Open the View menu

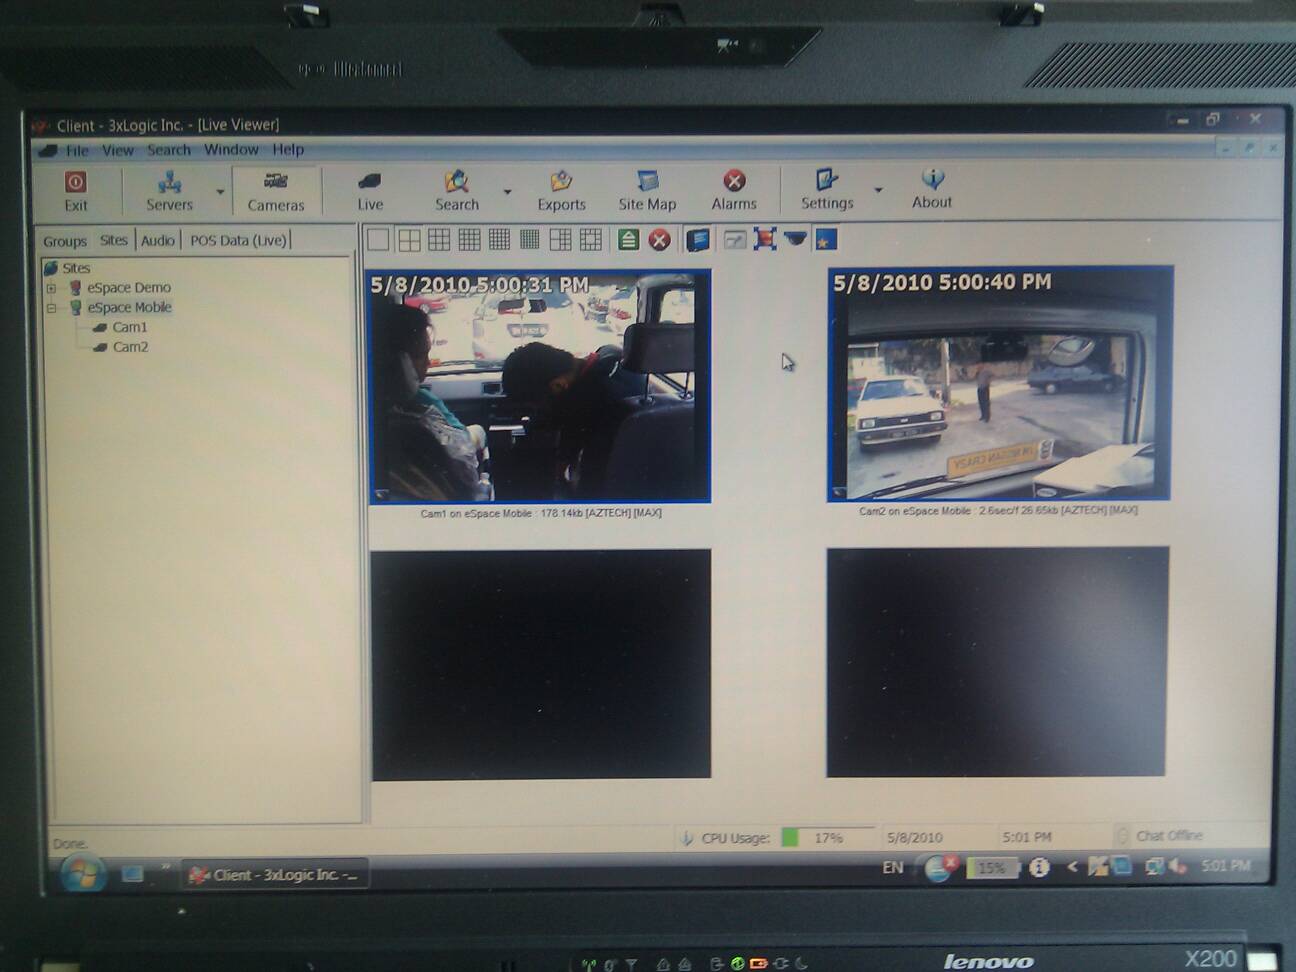pos(117,150)
